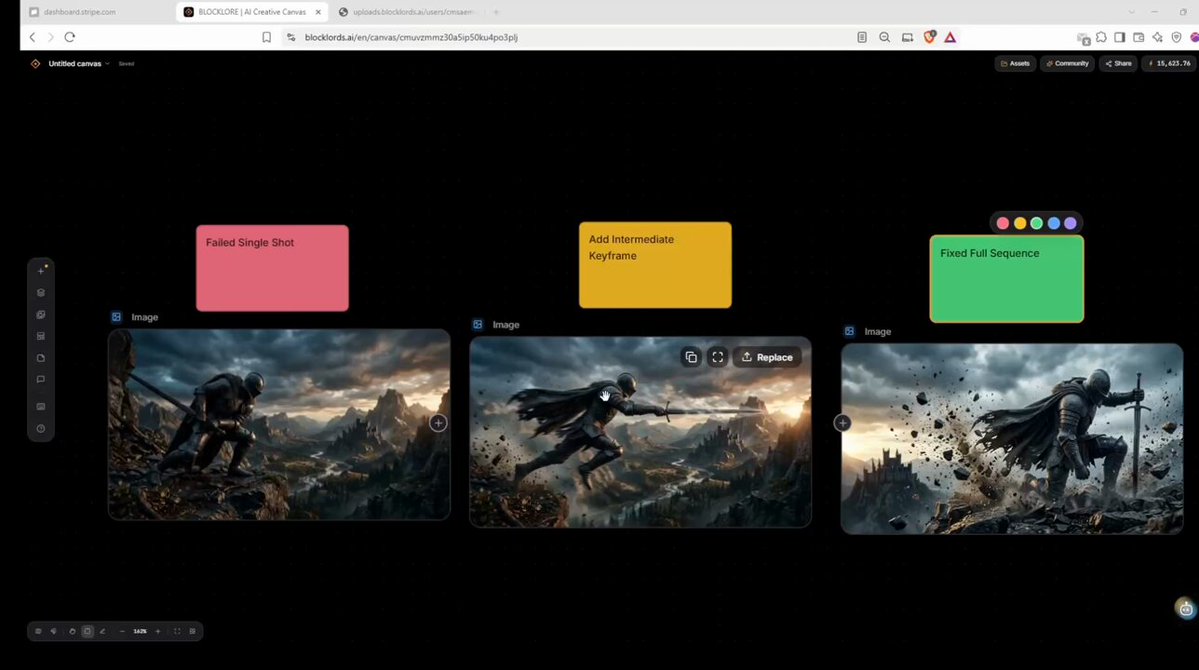
Task: Click the 15,623.76 credits balance
Action: 1170,63
